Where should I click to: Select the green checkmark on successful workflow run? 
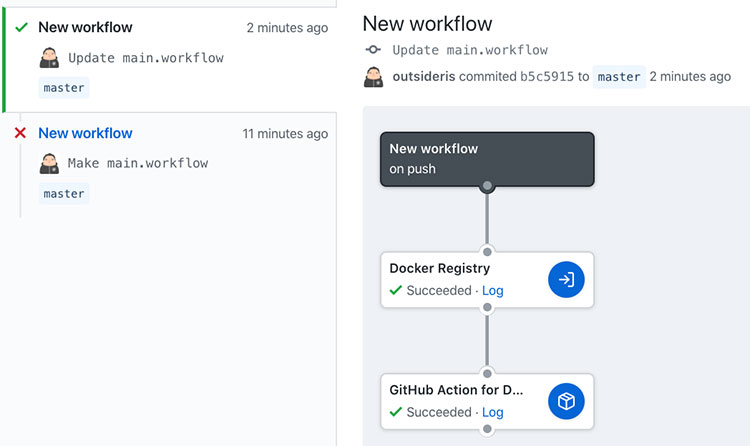21,27
